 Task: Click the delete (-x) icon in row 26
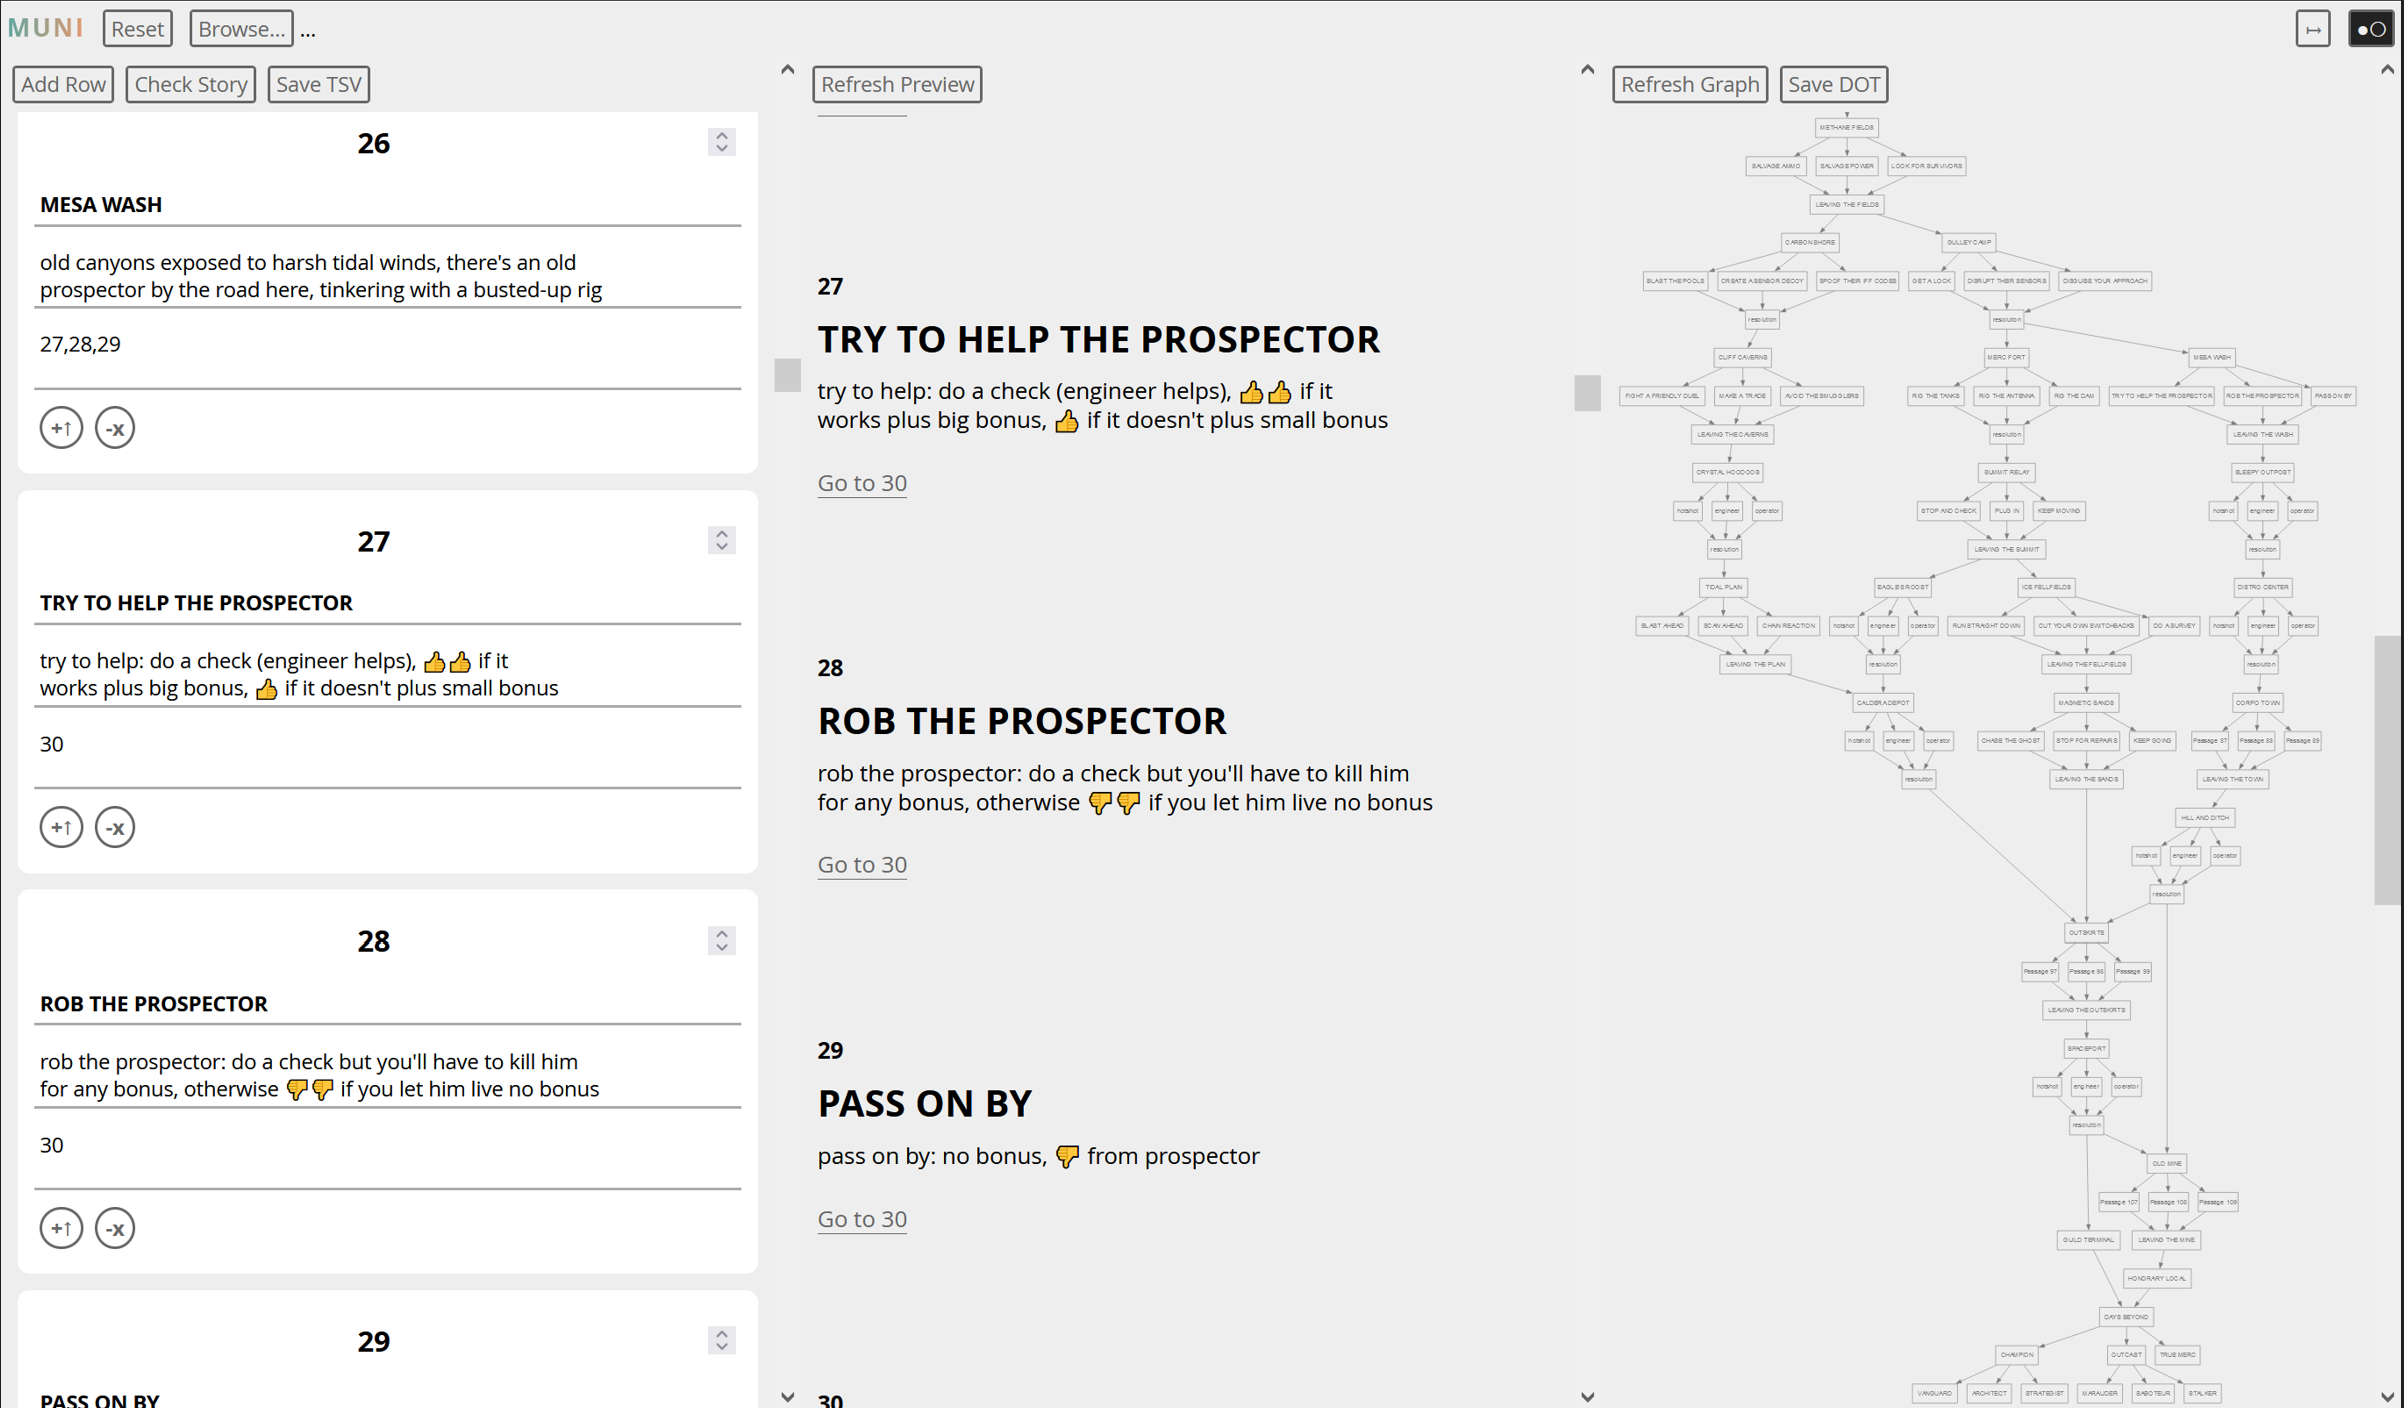(115, 428)
